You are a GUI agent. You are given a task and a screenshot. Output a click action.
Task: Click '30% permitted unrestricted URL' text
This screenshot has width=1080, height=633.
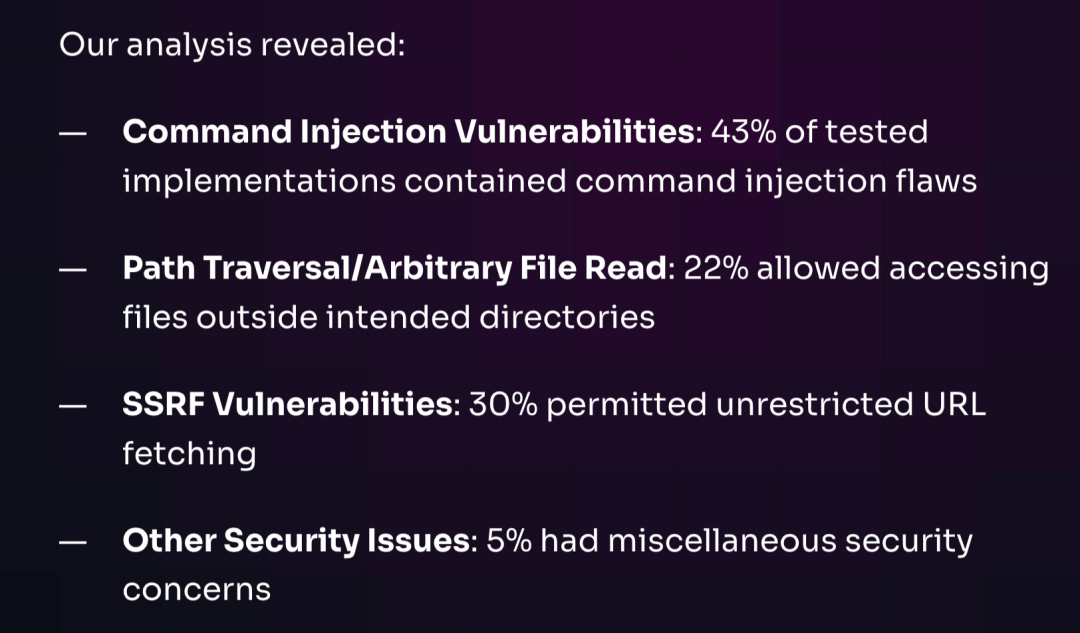[727, 404]
